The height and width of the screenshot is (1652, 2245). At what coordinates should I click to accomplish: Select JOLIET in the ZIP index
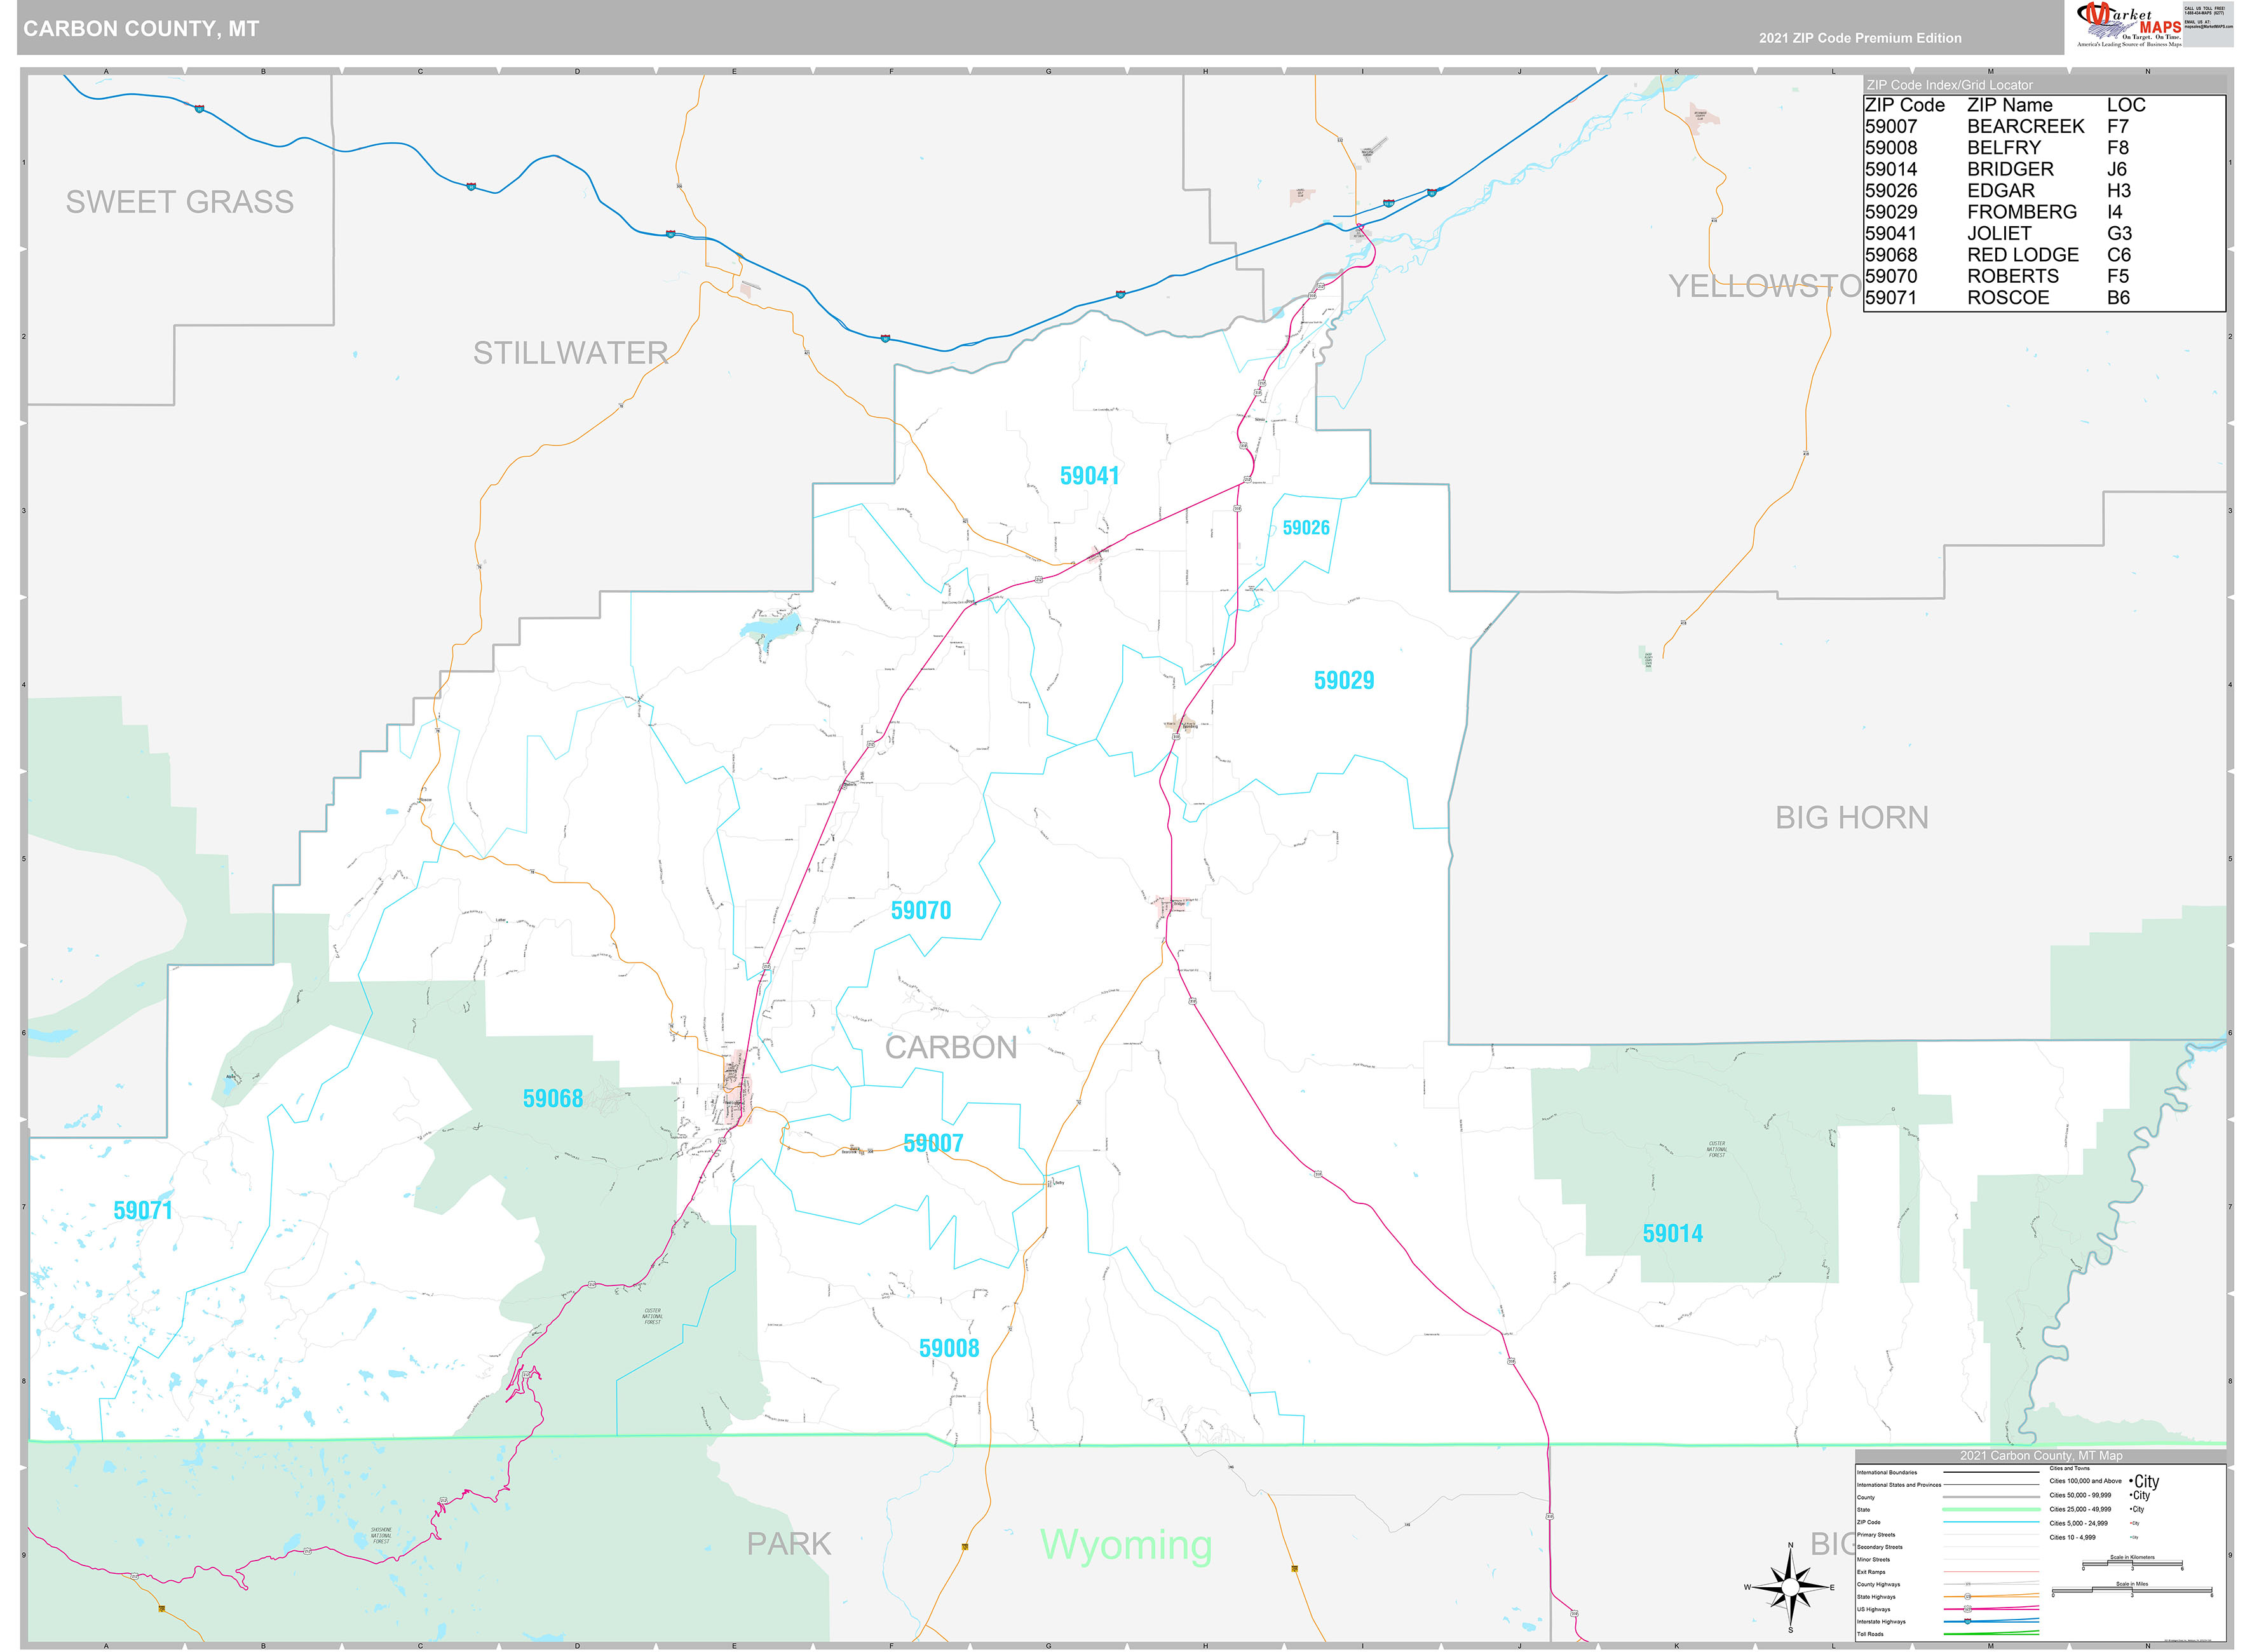[x=1999, y=233]
